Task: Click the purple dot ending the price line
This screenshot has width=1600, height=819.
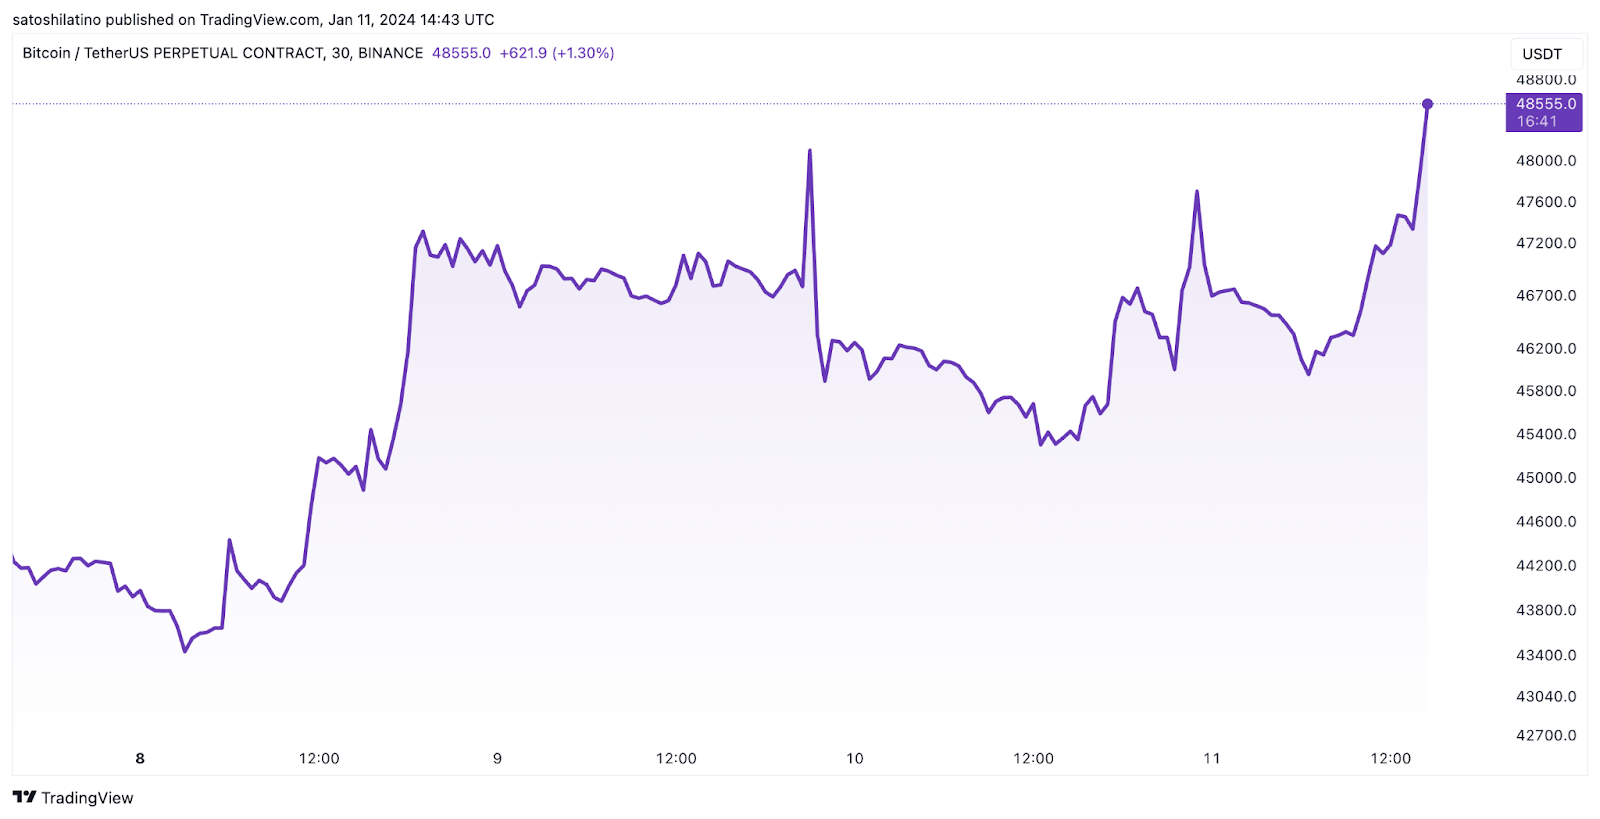Action: pos(1427,104)
